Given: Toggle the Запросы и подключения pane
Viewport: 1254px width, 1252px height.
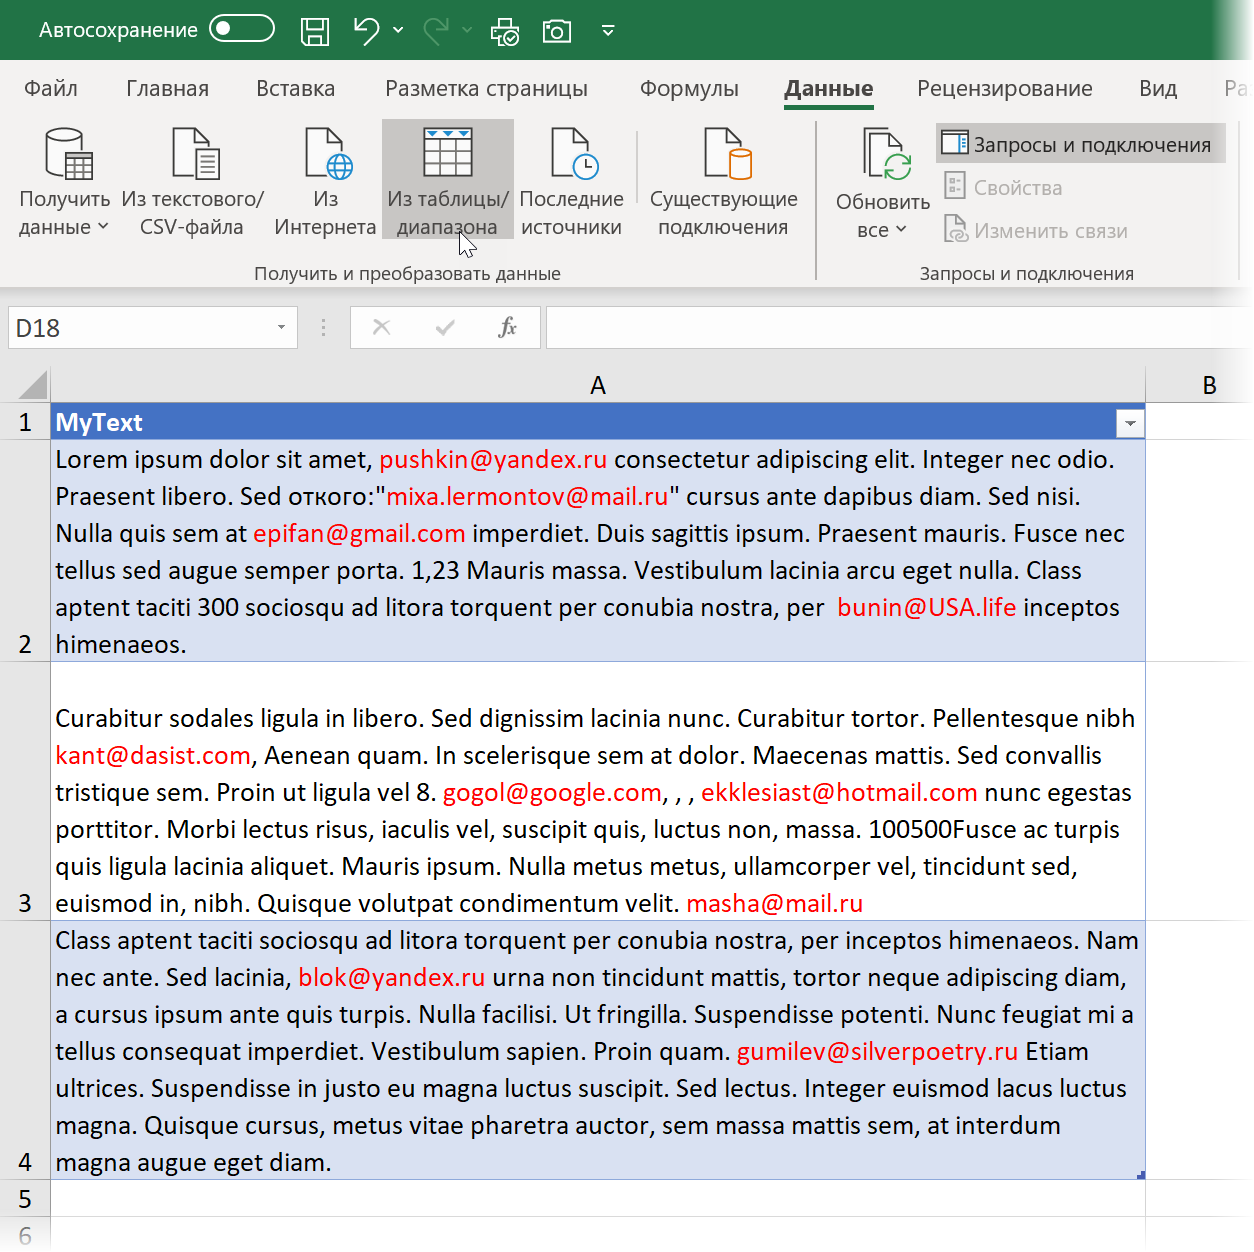Looking at the screenshot, I should click(x=1080, y=144).
